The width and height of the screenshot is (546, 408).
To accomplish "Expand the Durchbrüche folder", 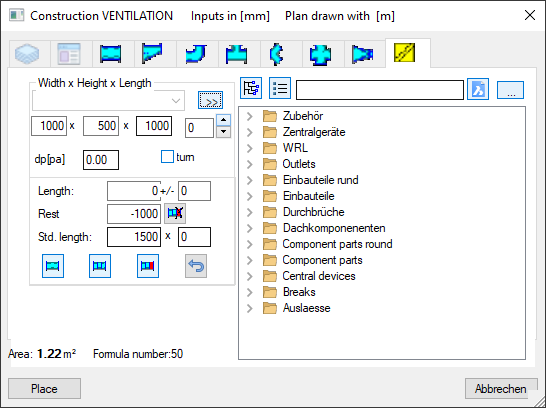I will tap(250, 212).
